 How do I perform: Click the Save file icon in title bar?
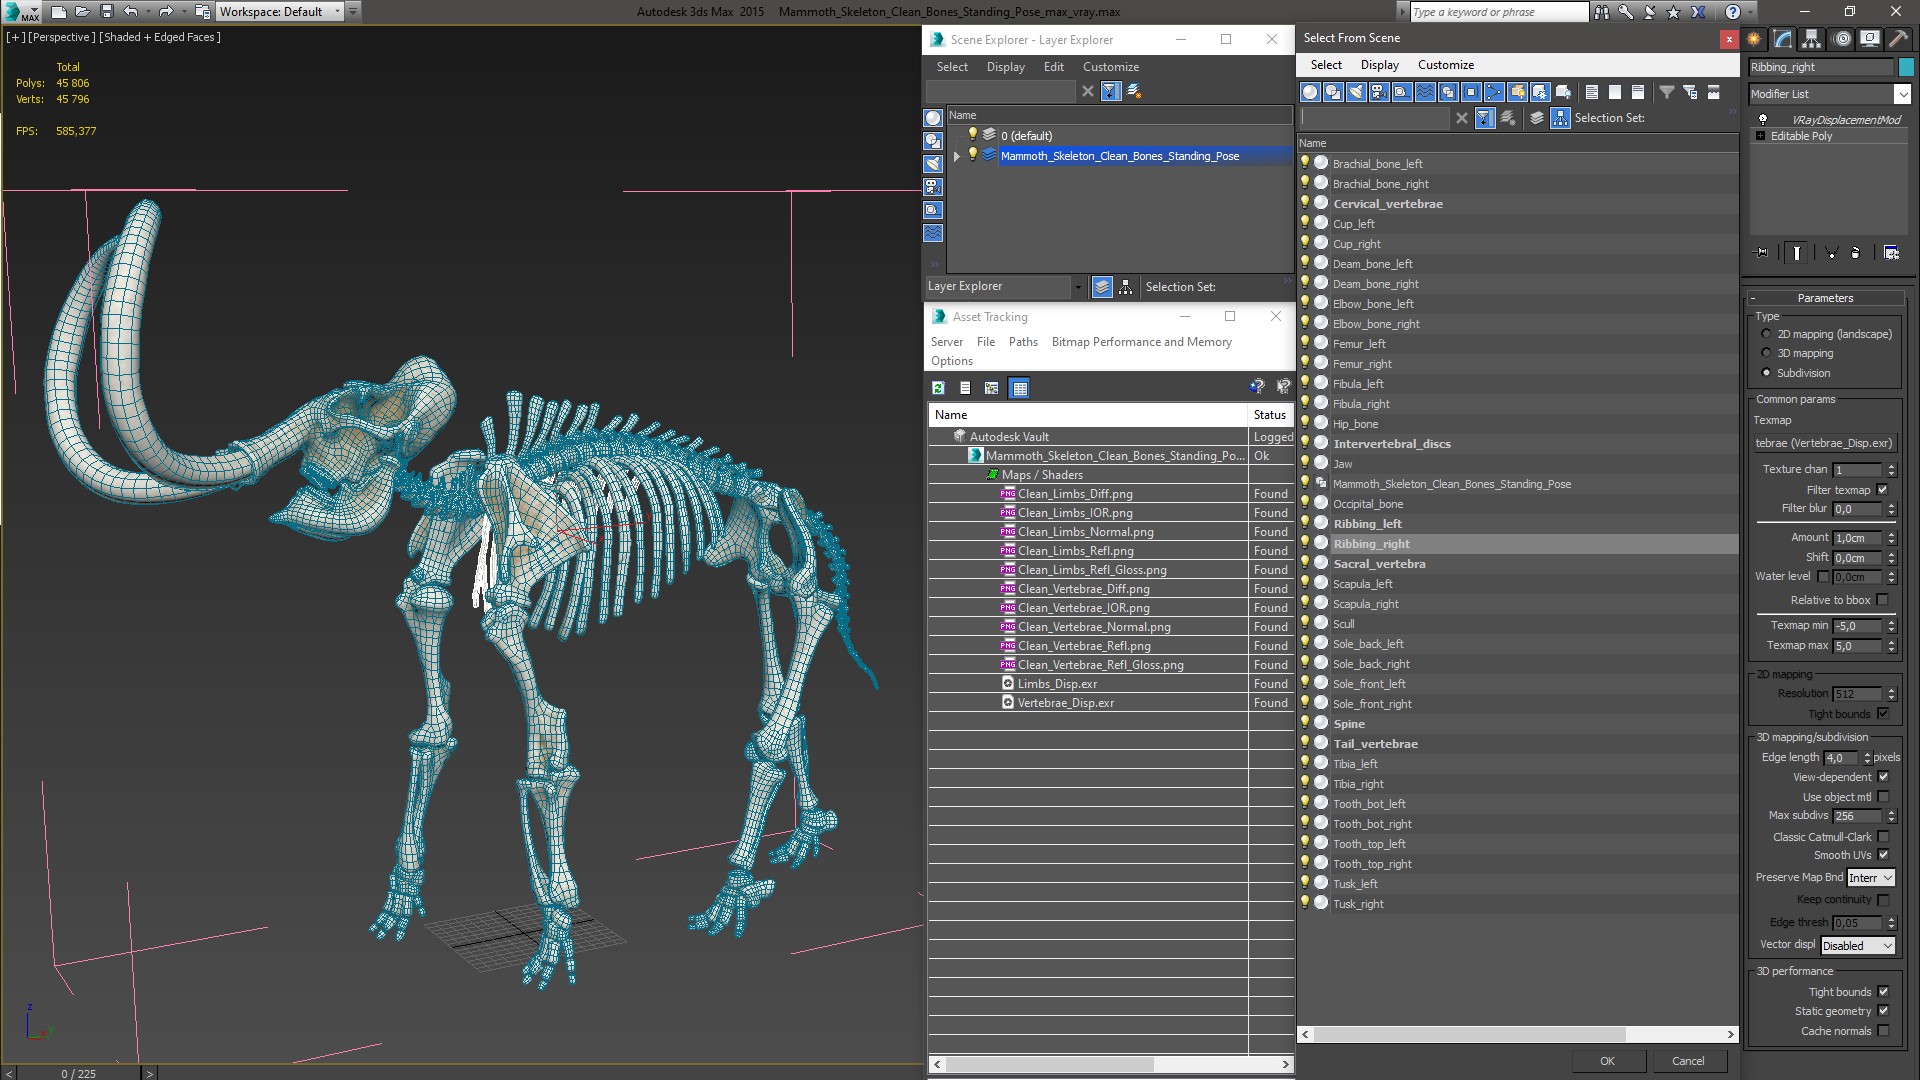(107, 12)
